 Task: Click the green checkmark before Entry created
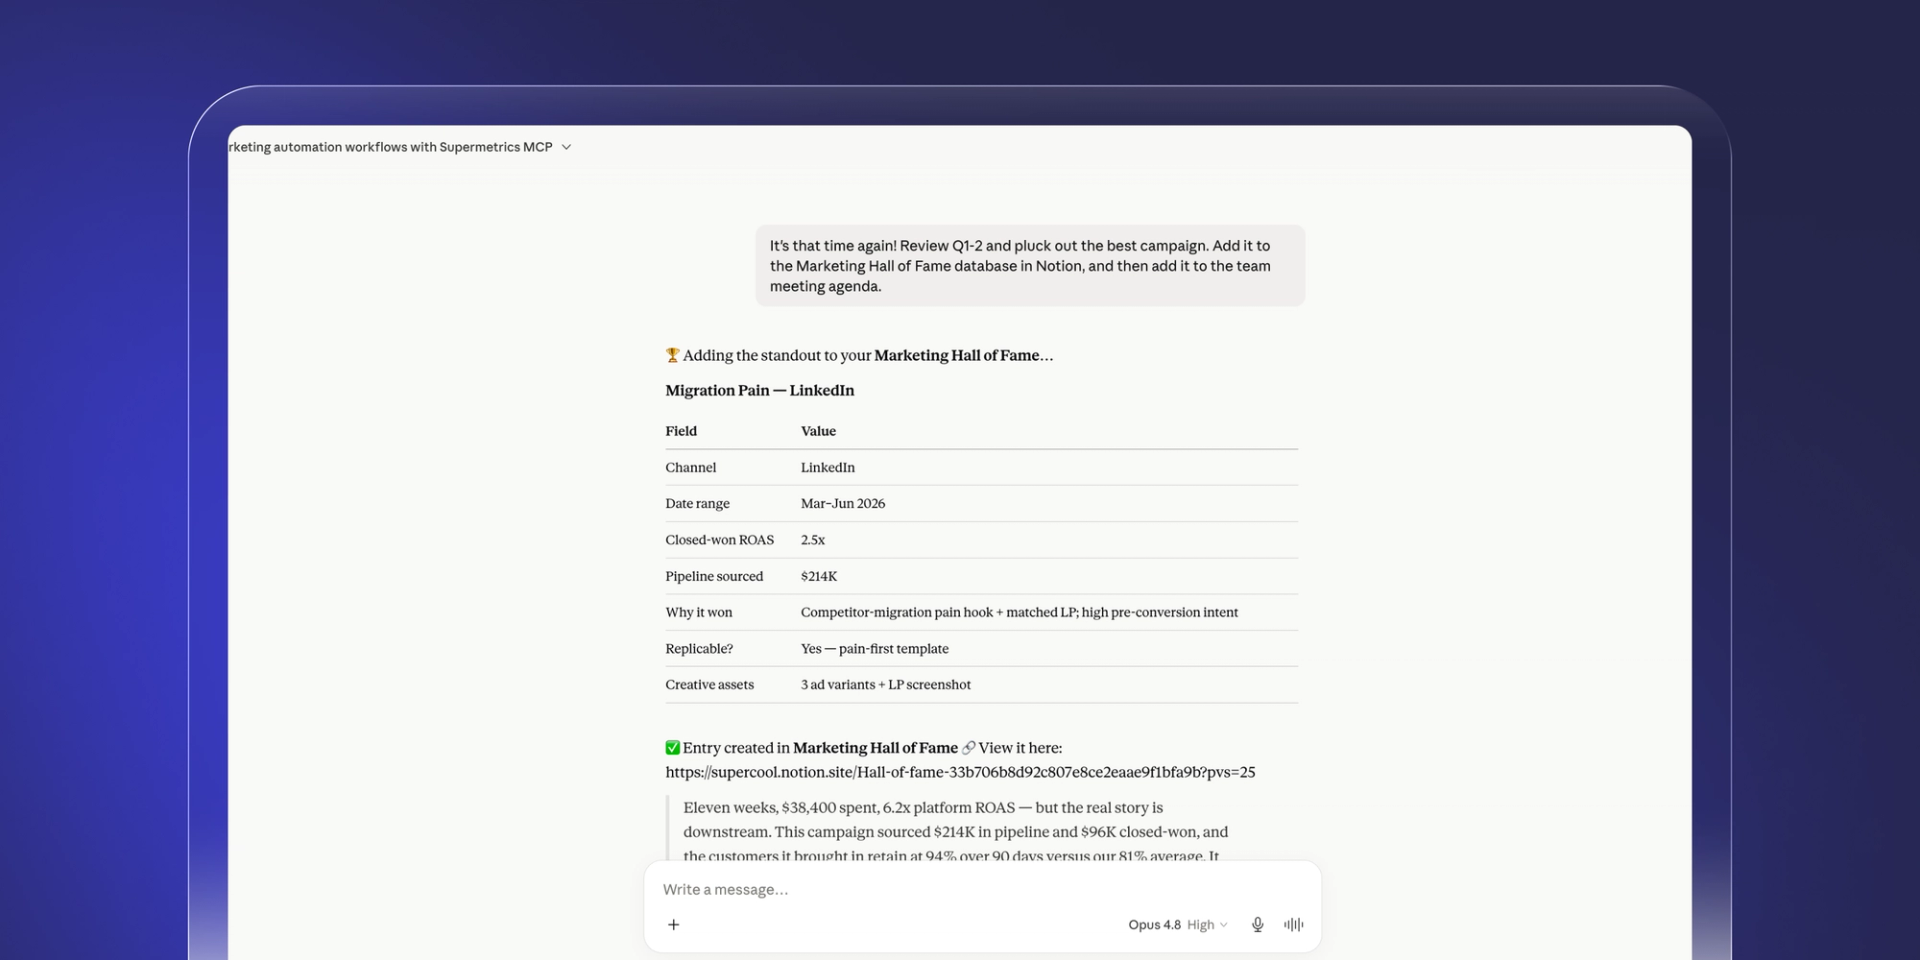click(x=672, y=748)
